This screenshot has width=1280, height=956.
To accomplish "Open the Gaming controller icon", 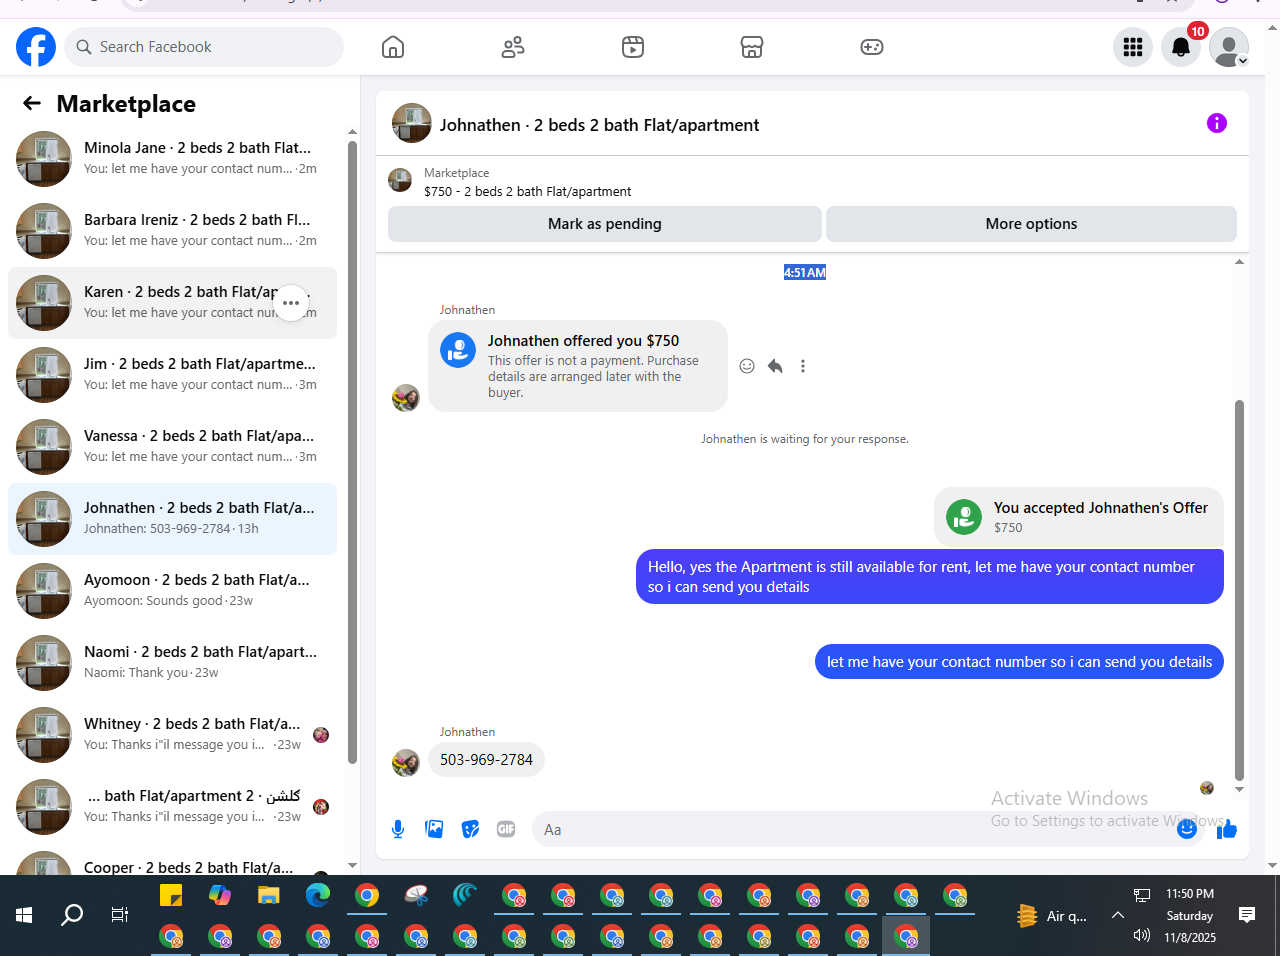I will point(872,47).
